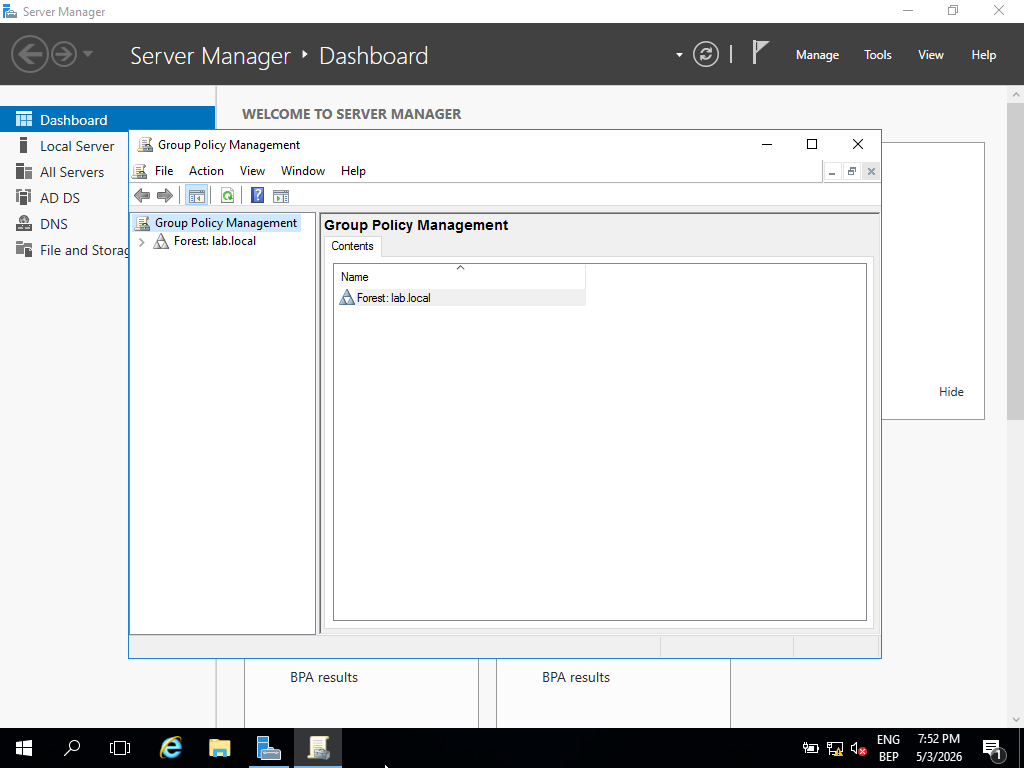The image size is (1024, 768).
Task: Refresh Server Manager dashboard
Action: coord(706,54)
